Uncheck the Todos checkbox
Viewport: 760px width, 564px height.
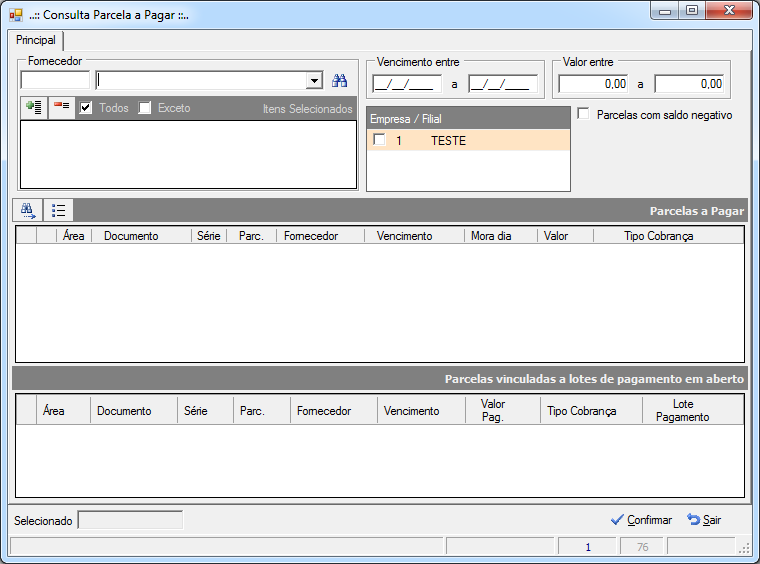(x=86, y=108)
